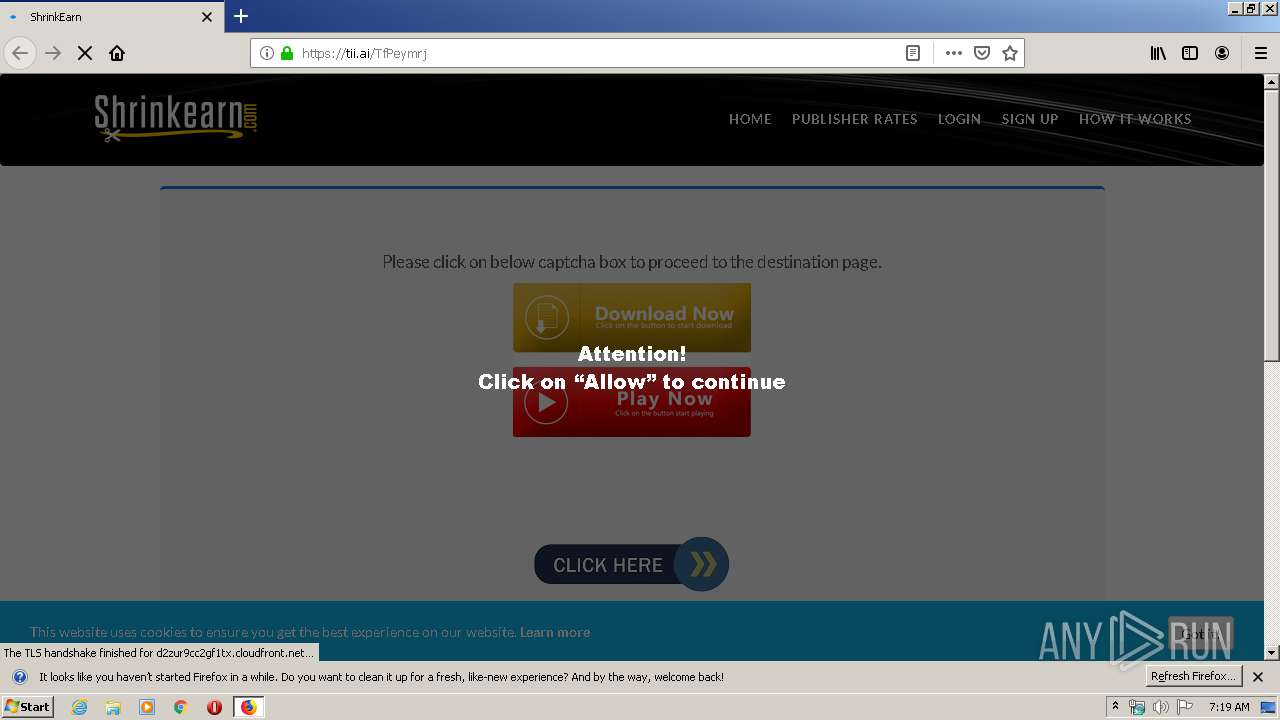
Task: Select the Firefox taskbar button
Action: 248,707
